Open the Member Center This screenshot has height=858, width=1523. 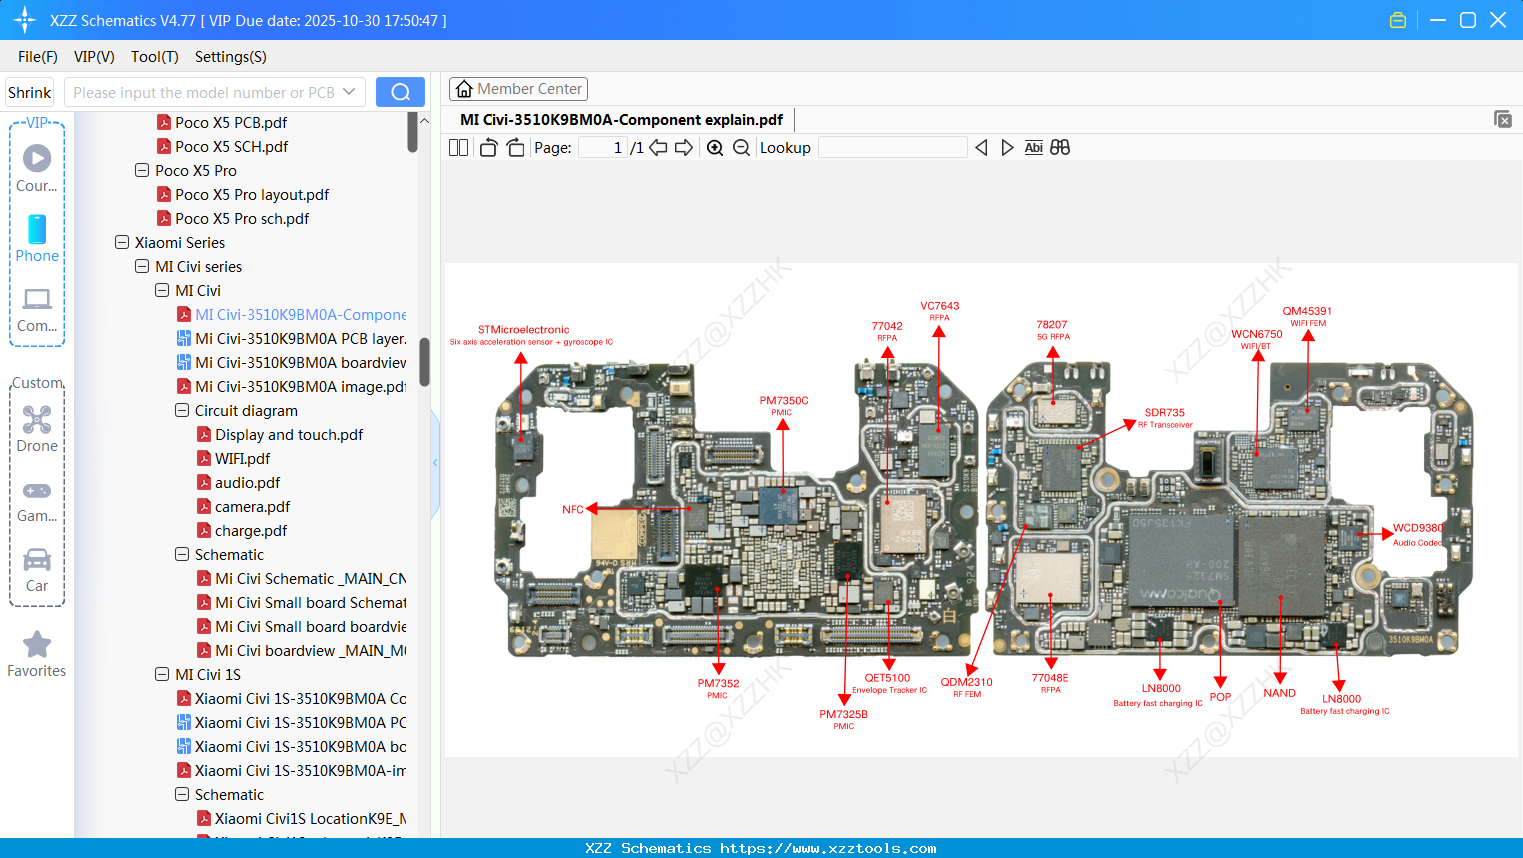pos(518,88)
